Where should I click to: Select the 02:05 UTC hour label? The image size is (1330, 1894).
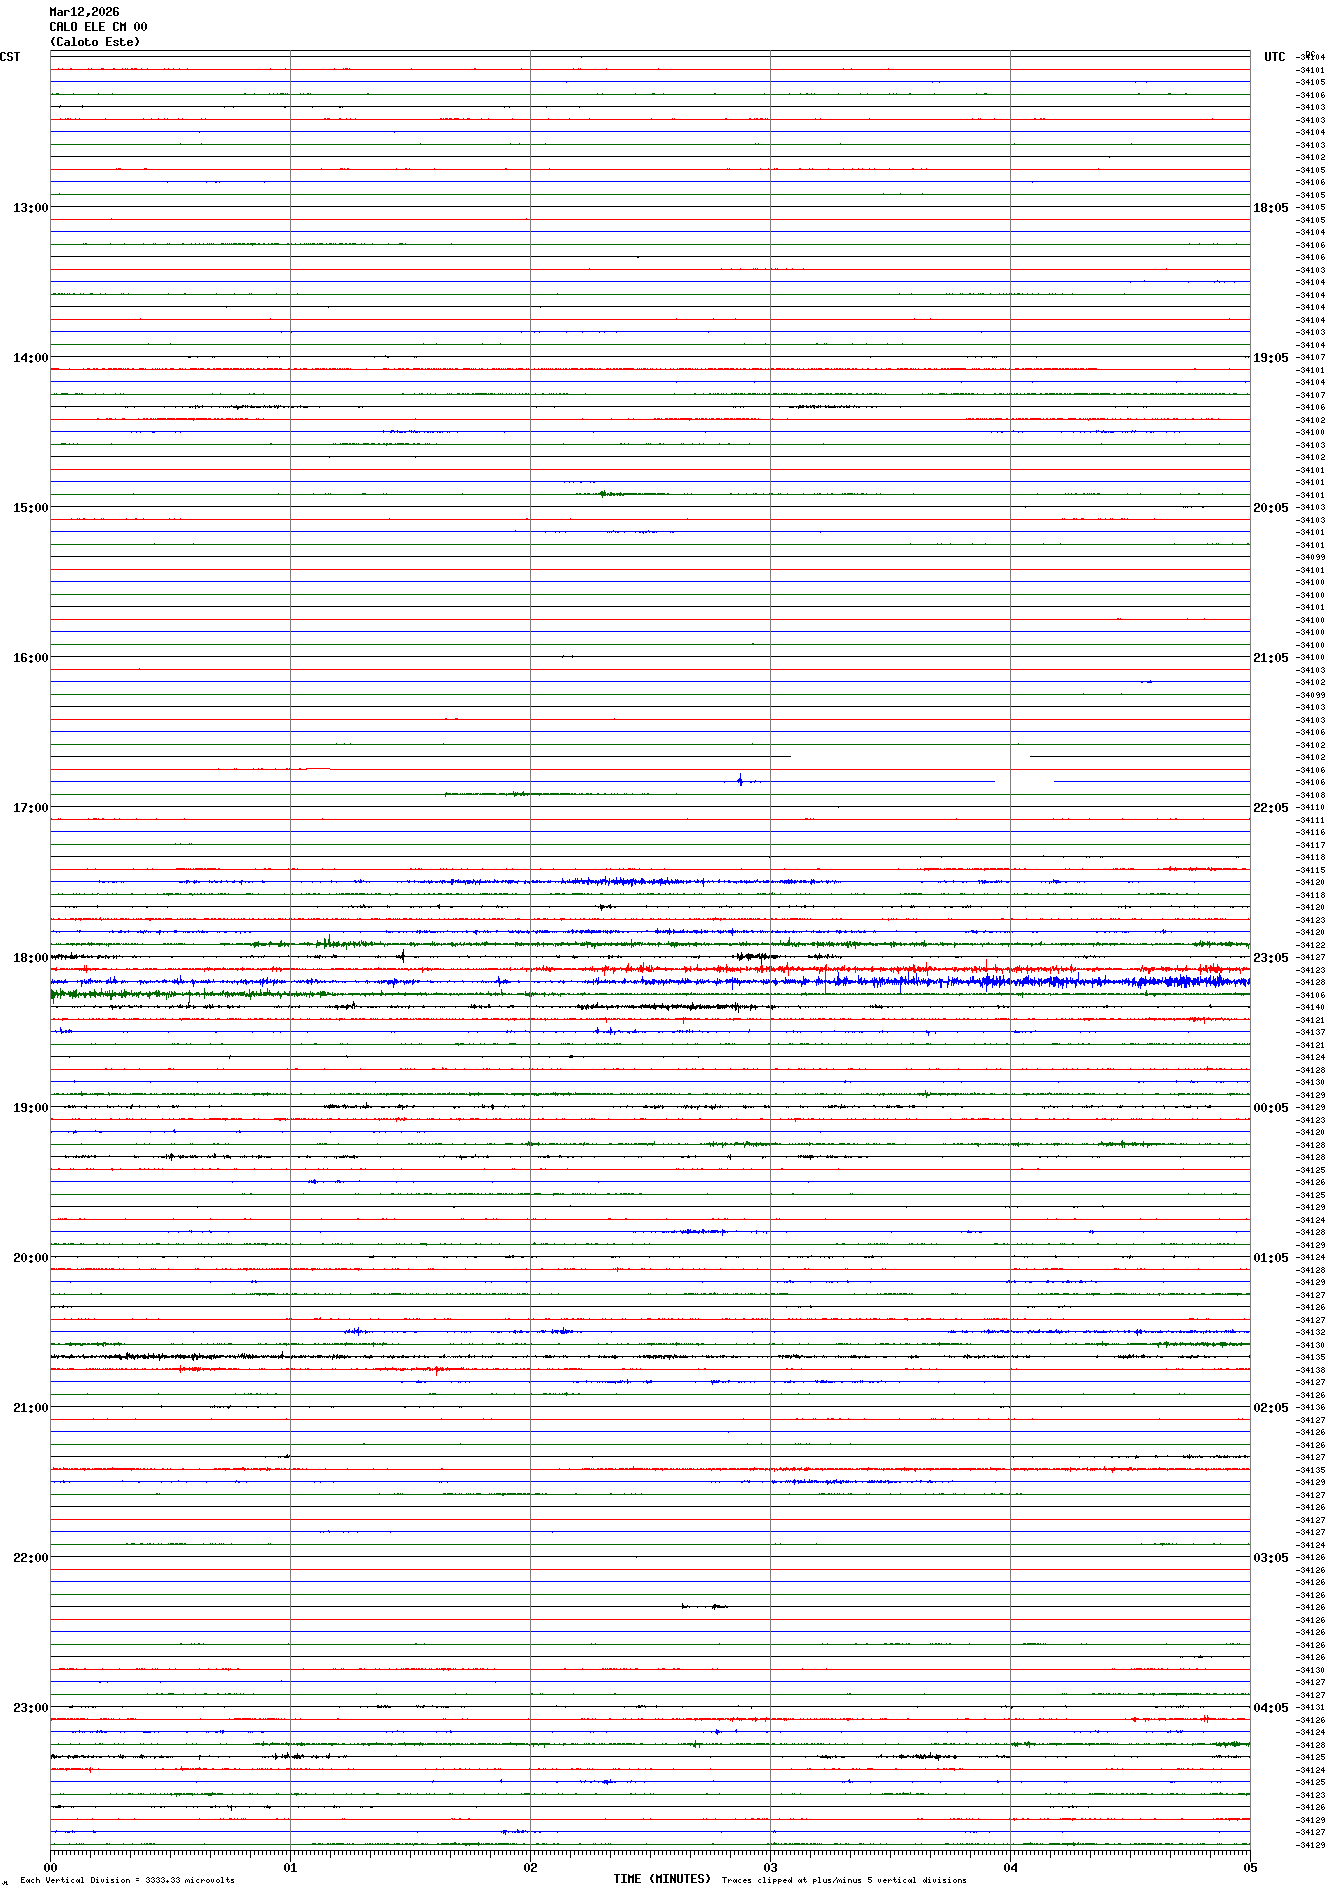(1270, 1407)
